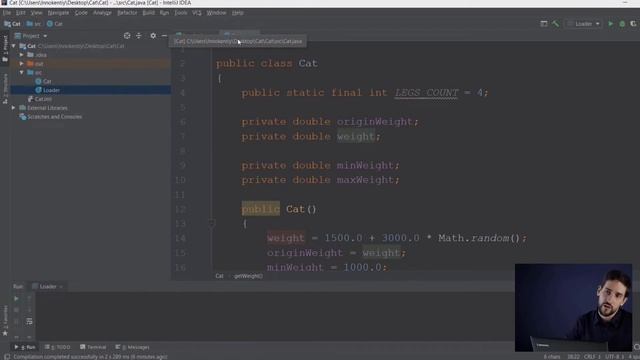
Task: Toggle the Favorites tool window side tab
Action: pyautogui.click(x=5, y=321)
